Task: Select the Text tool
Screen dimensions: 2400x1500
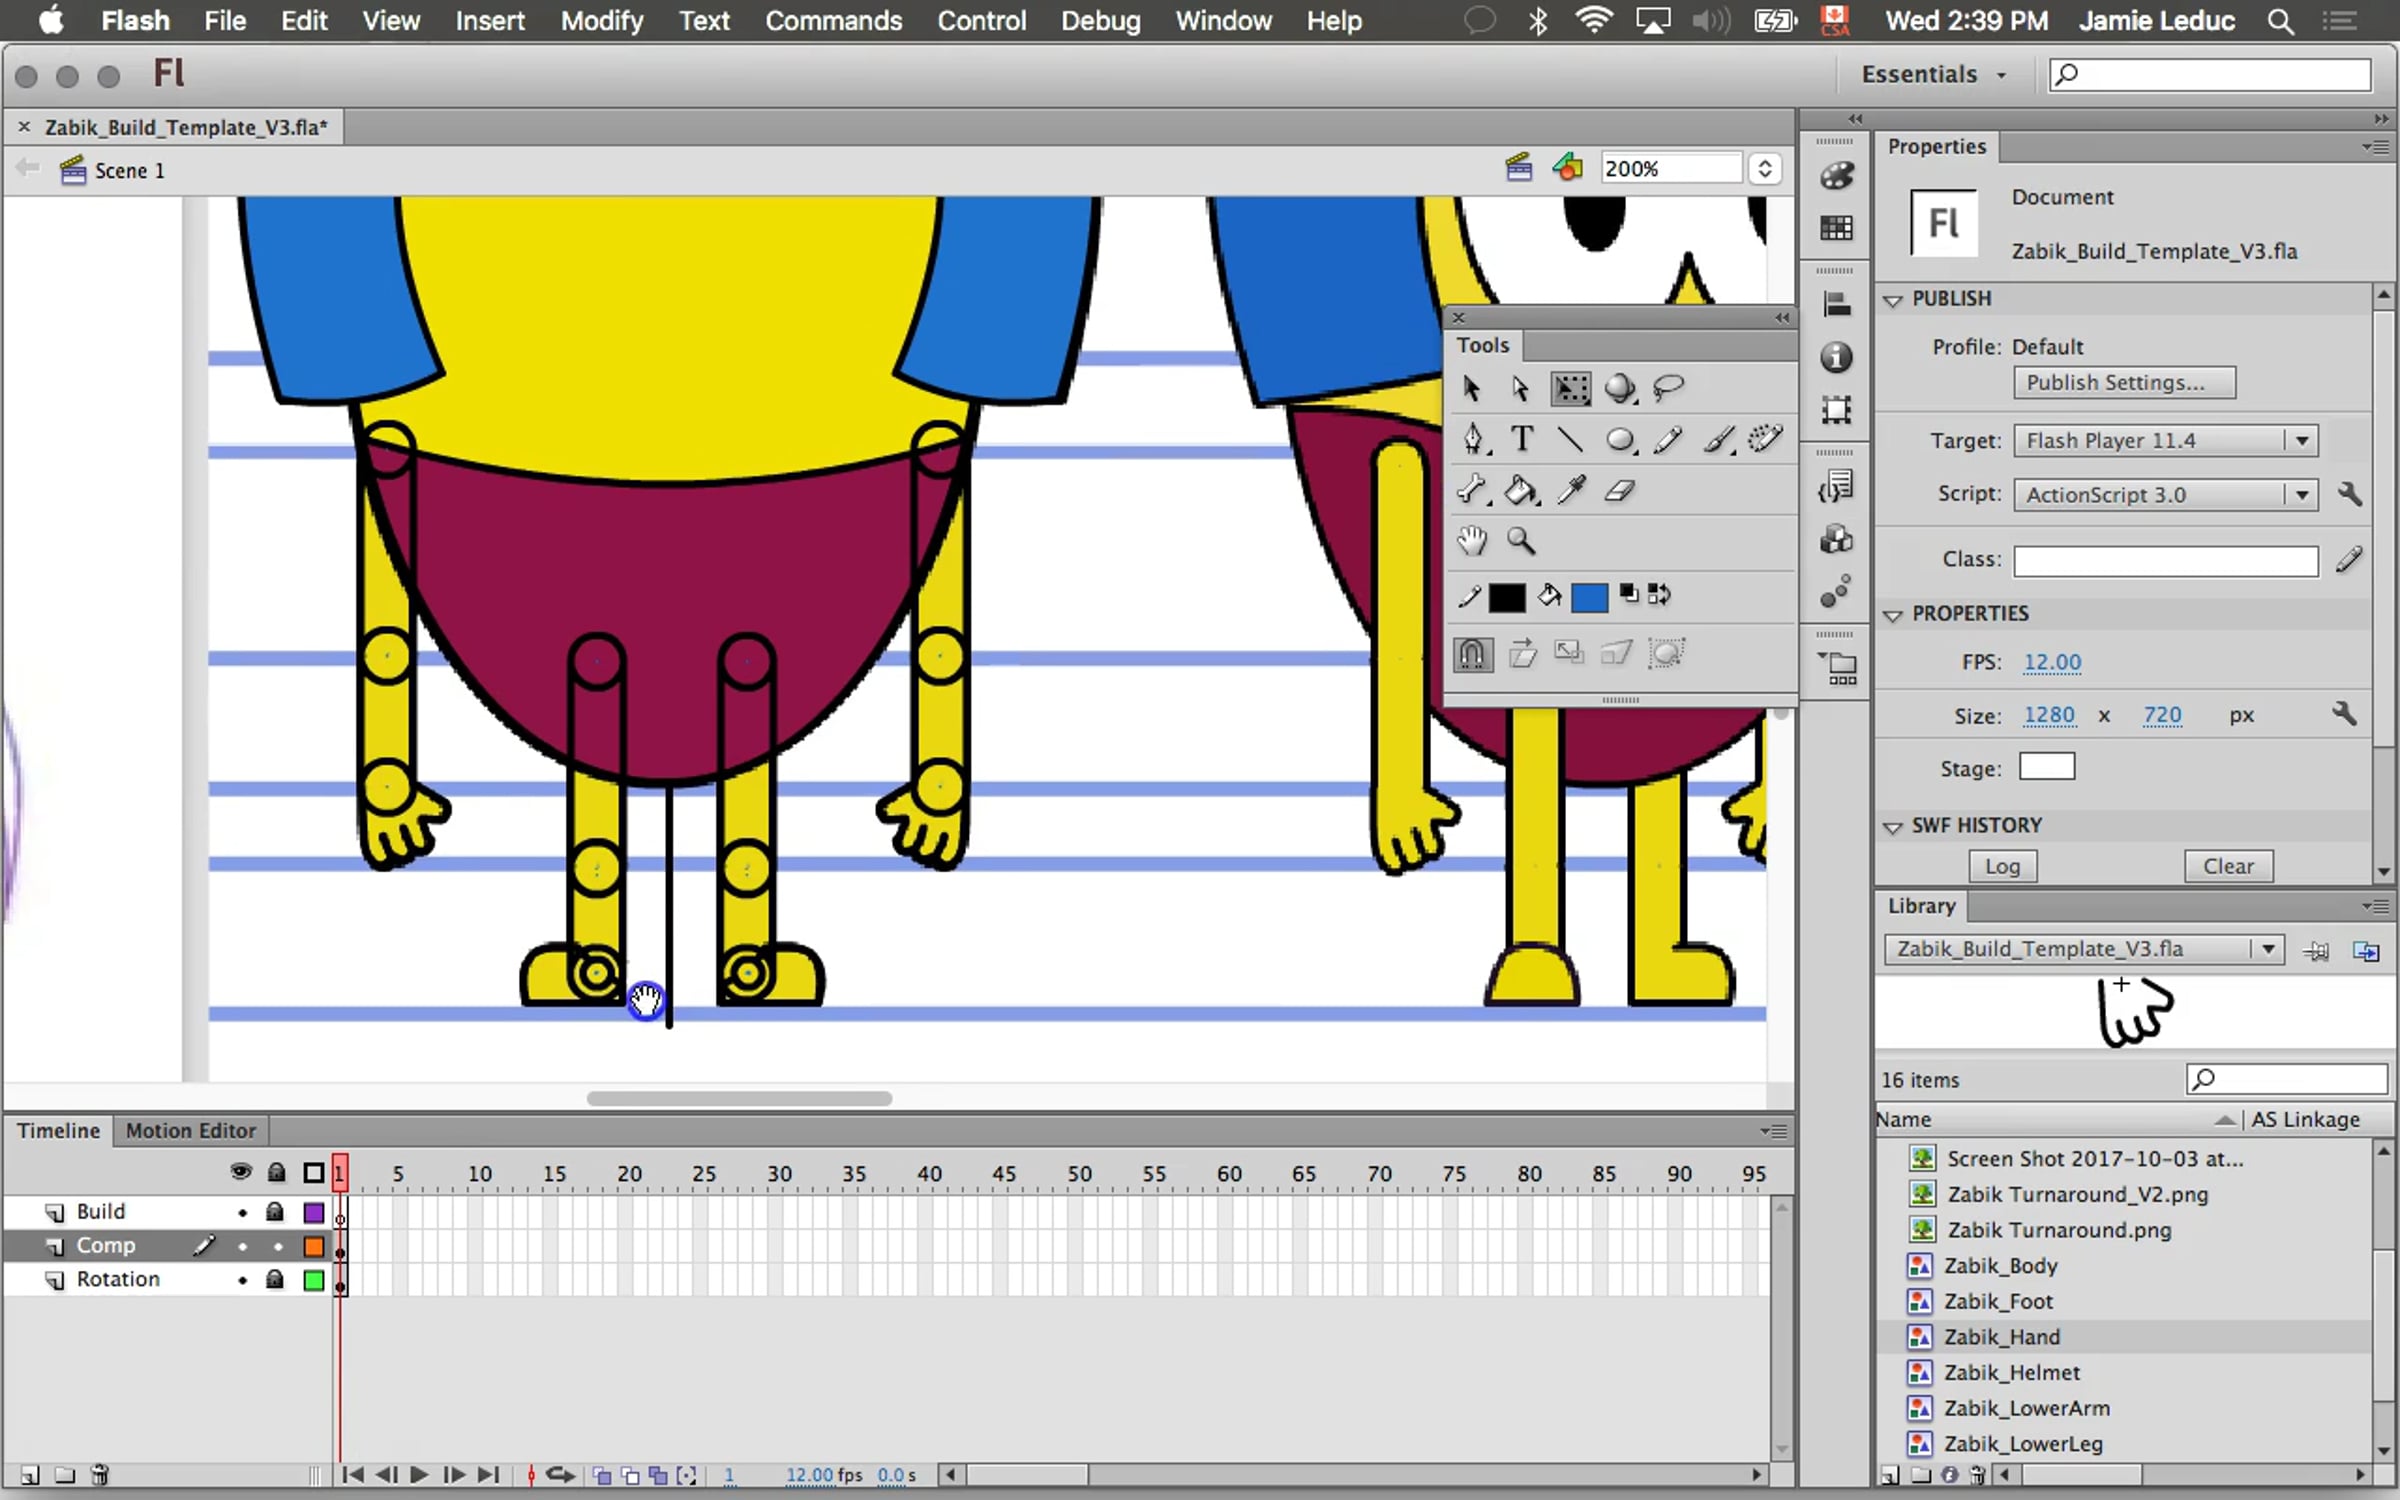Action: point(1521,439)
